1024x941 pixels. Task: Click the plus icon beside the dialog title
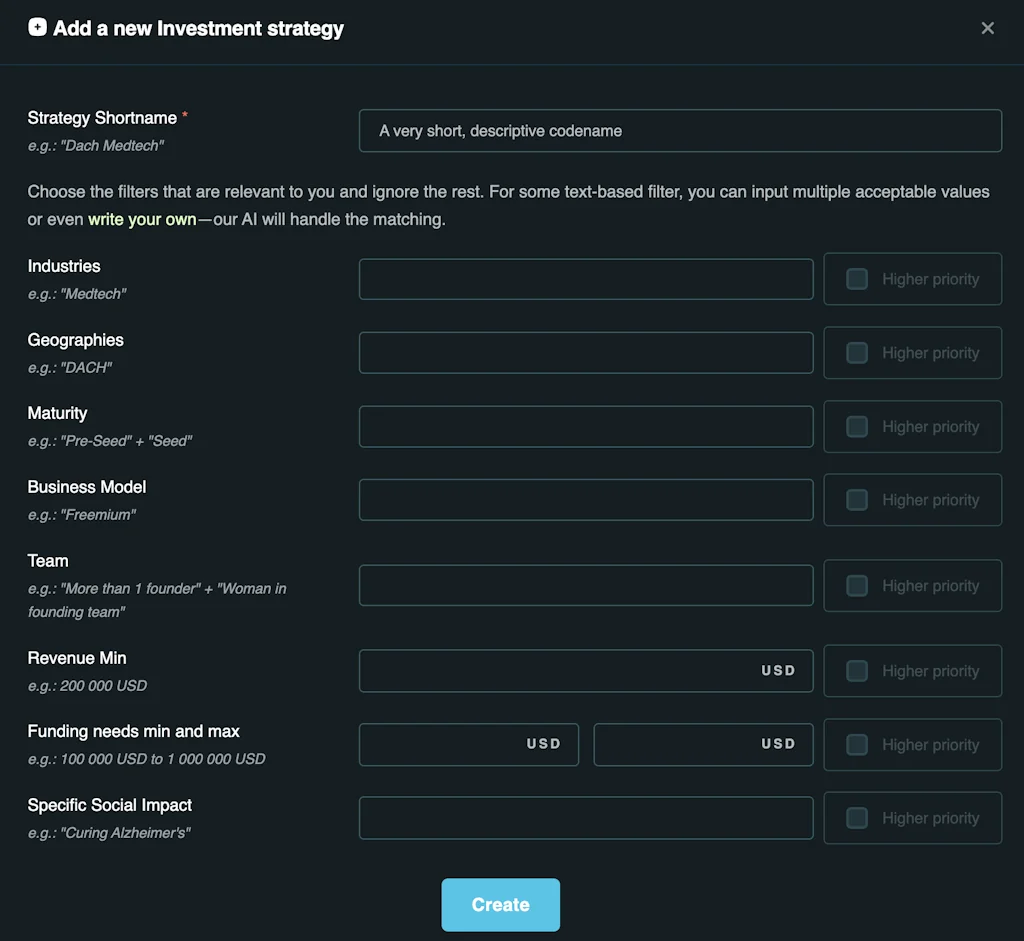(x=37, y=28)
